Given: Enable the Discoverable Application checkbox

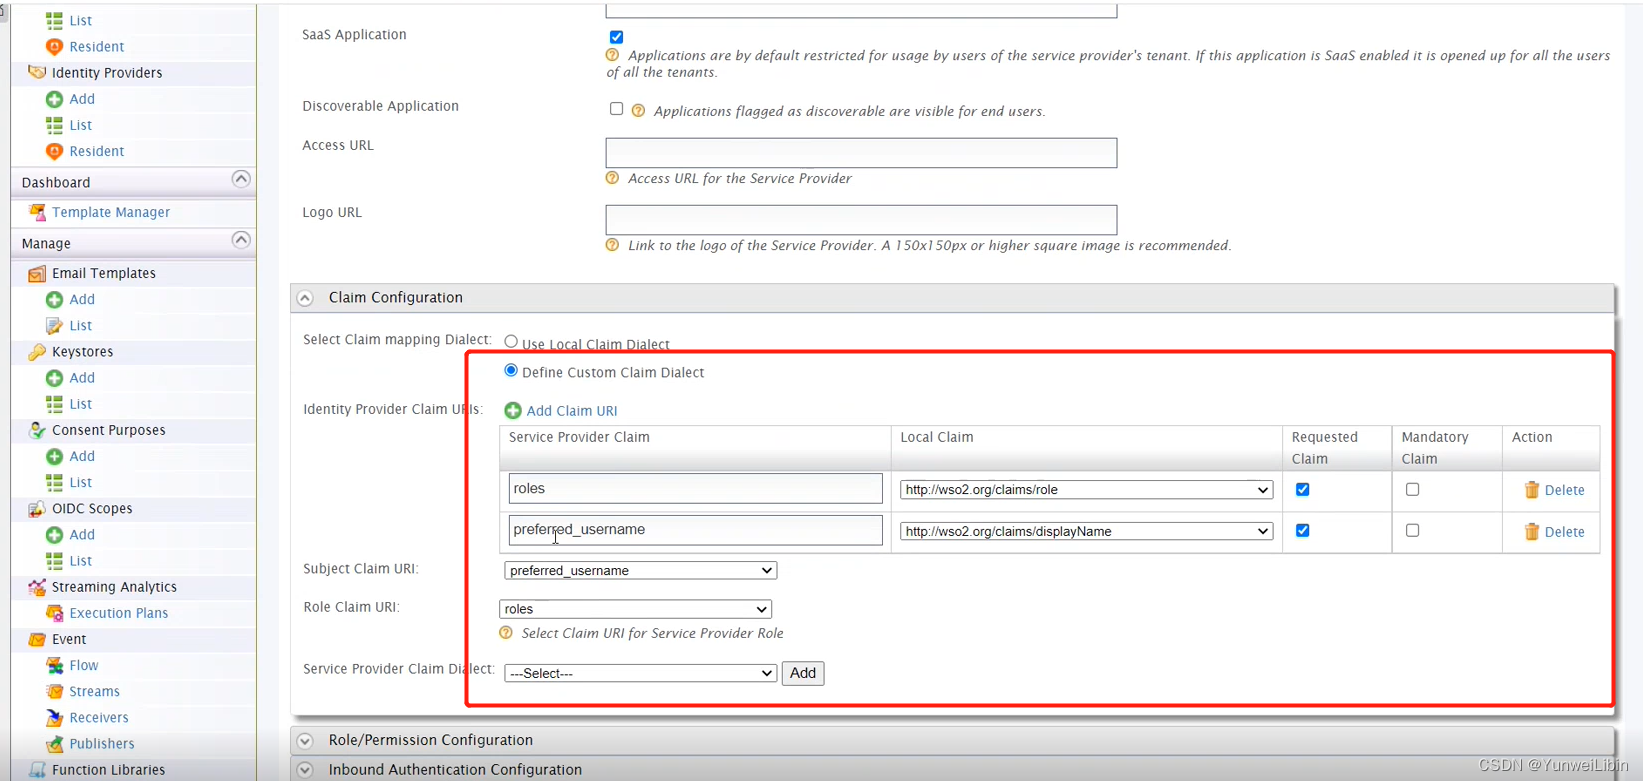Looking at the screenshot, I should [616, 108].
